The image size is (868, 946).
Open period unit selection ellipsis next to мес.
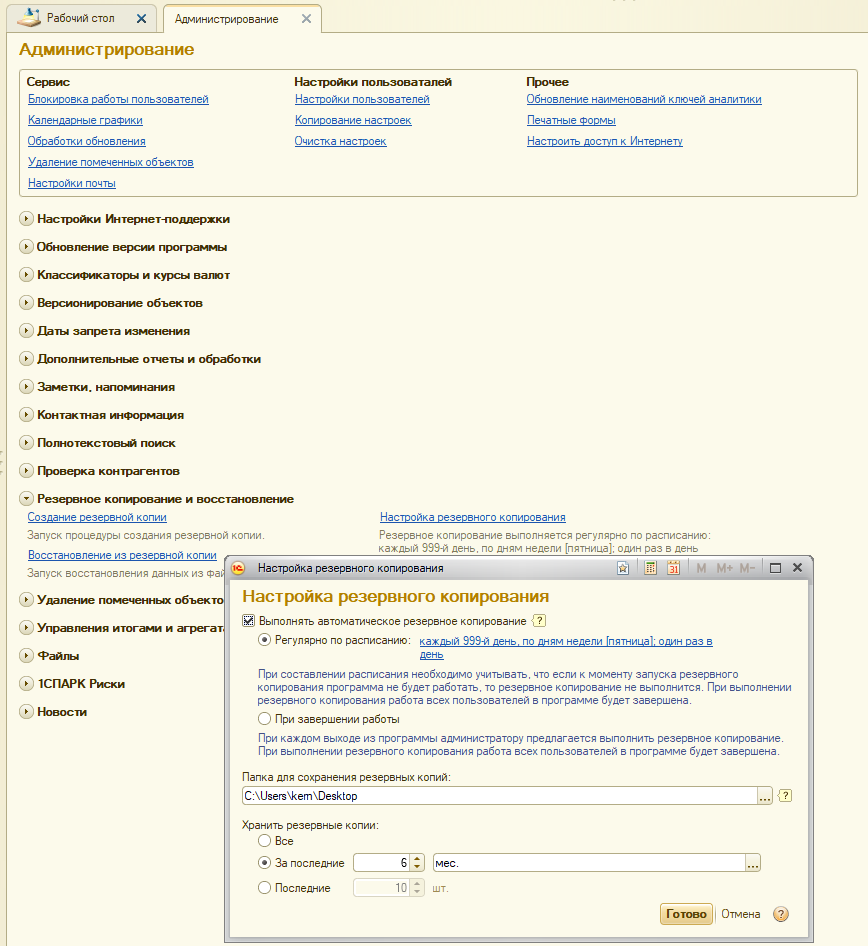pyautogui.click(x=753, y=863)
